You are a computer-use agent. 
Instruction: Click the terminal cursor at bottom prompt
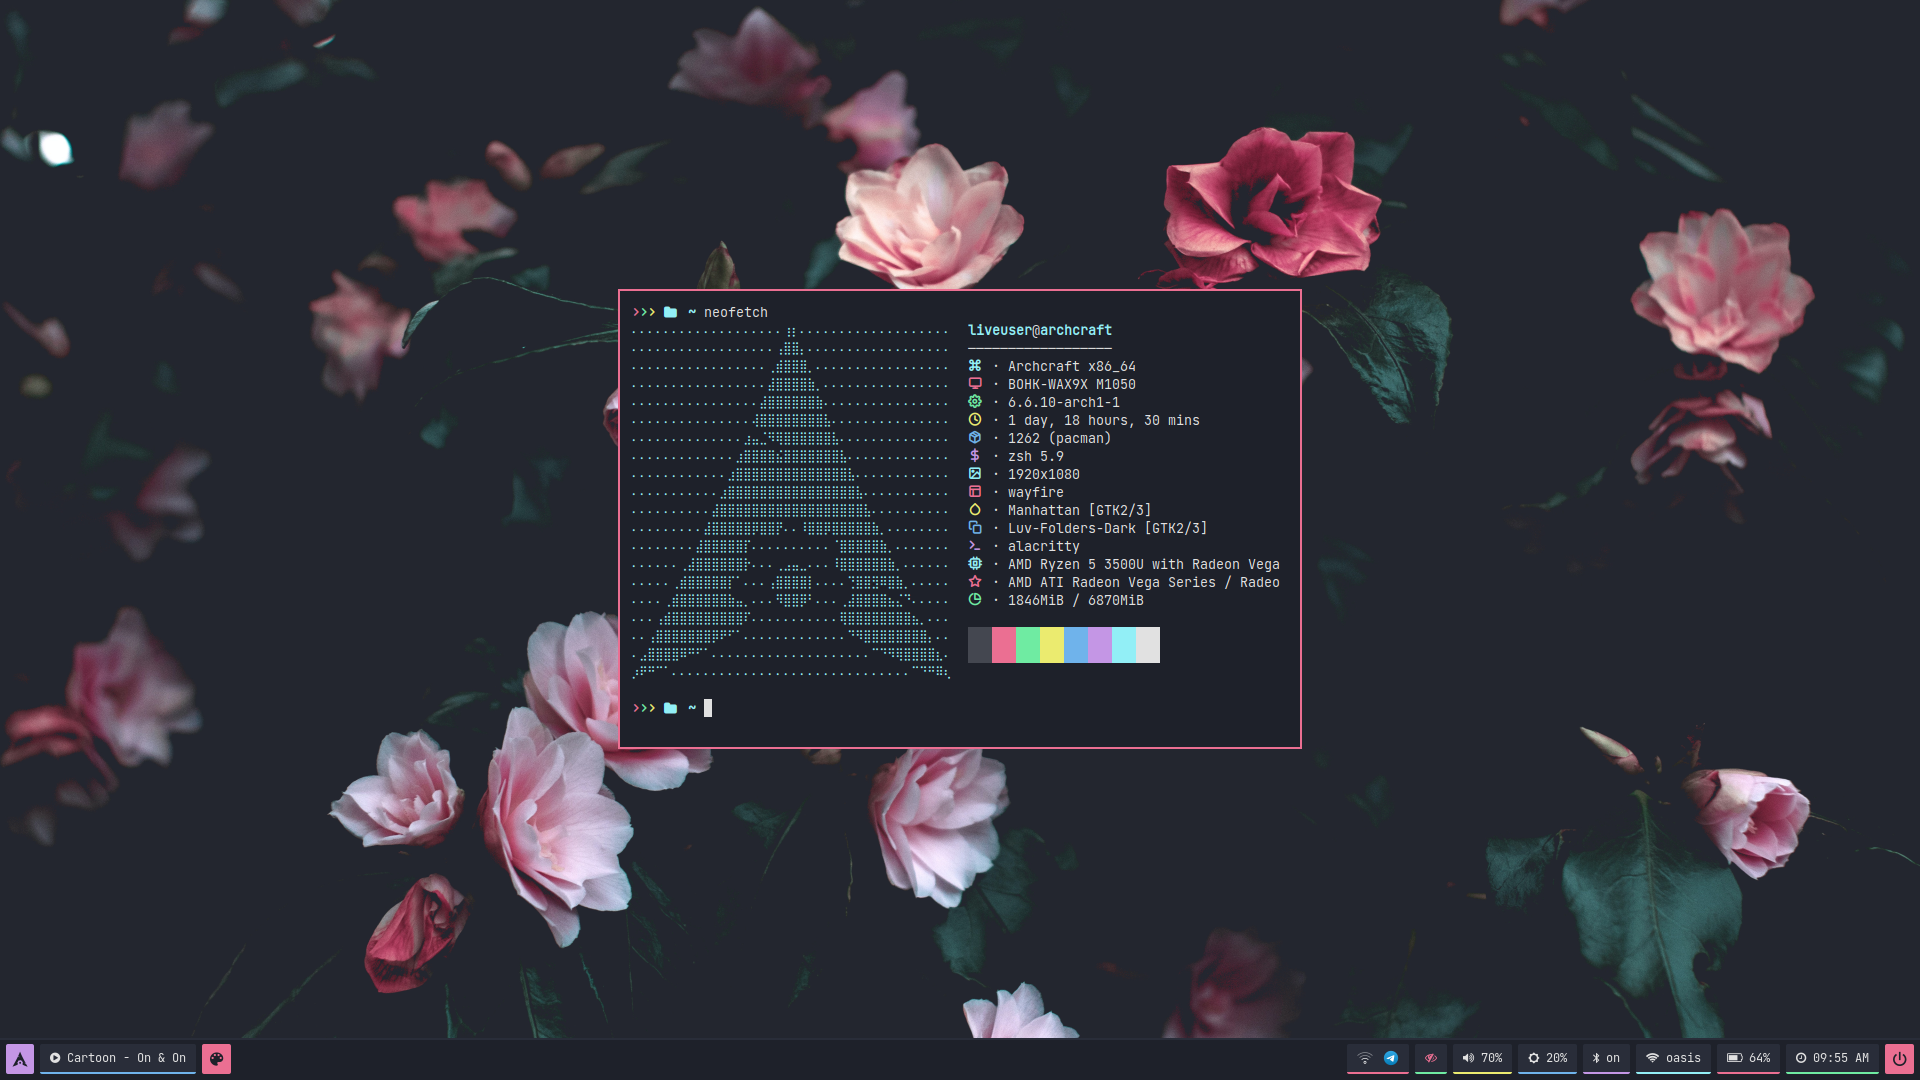coord(708,708)
